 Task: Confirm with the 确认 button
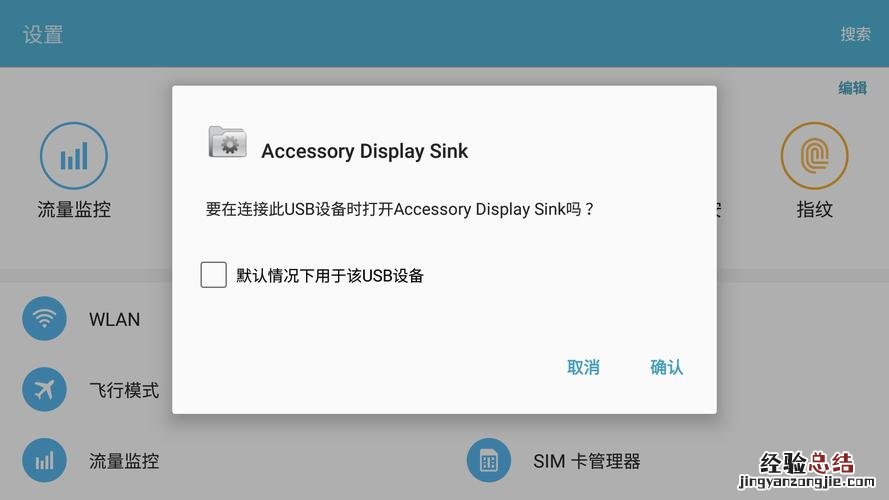coord(667,367)
